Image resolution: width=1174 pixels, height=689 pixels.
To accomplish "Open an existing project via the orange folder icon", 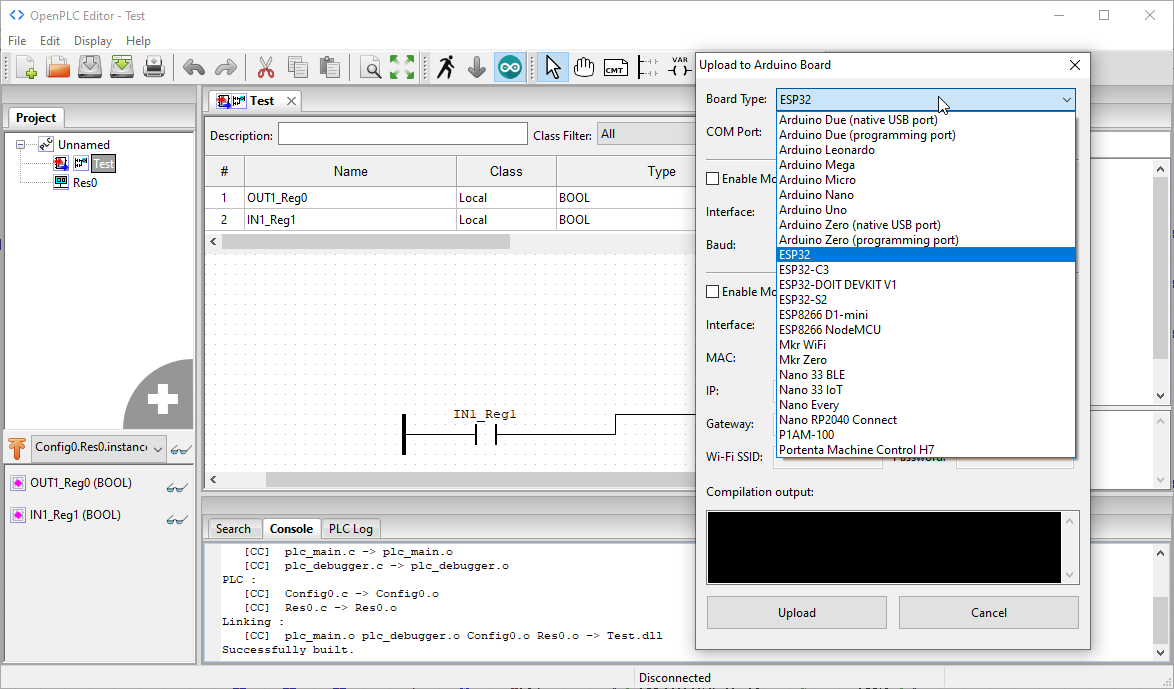I will point(58,68).
